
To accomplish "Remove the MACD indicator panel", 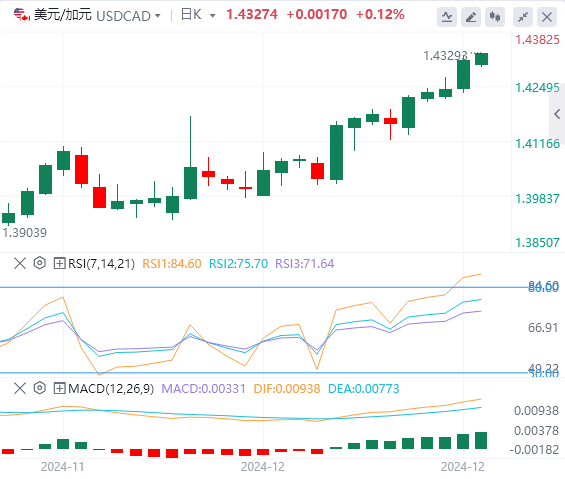I will pos(20,388).
